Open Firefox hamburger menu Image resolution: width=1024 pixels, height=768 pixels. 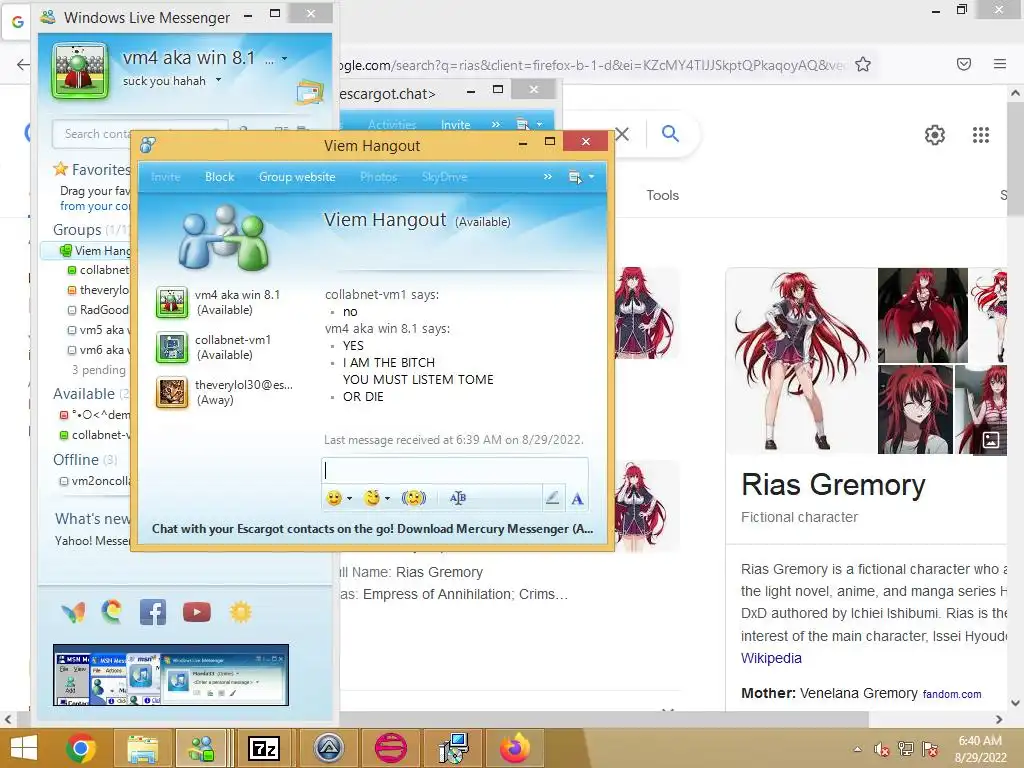1000,64
